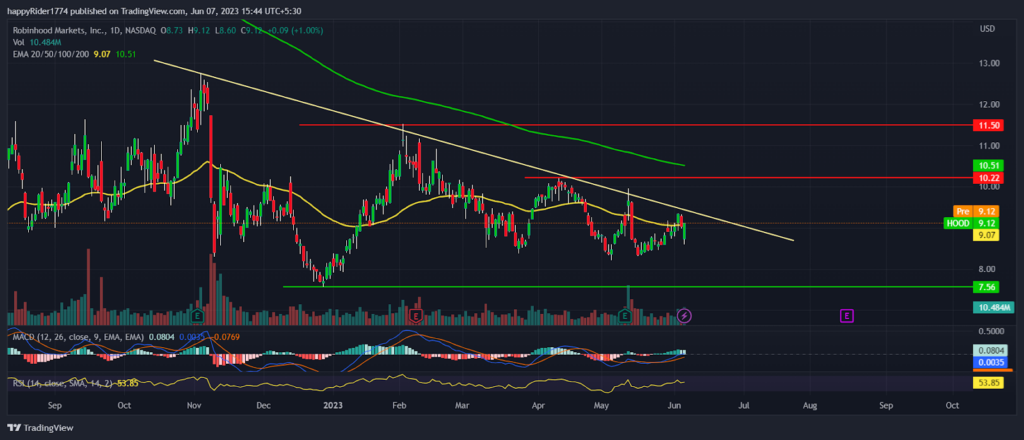Click the purple lightning bolt marker
Screen dimensions: 1024x440
tap(684, 317)
